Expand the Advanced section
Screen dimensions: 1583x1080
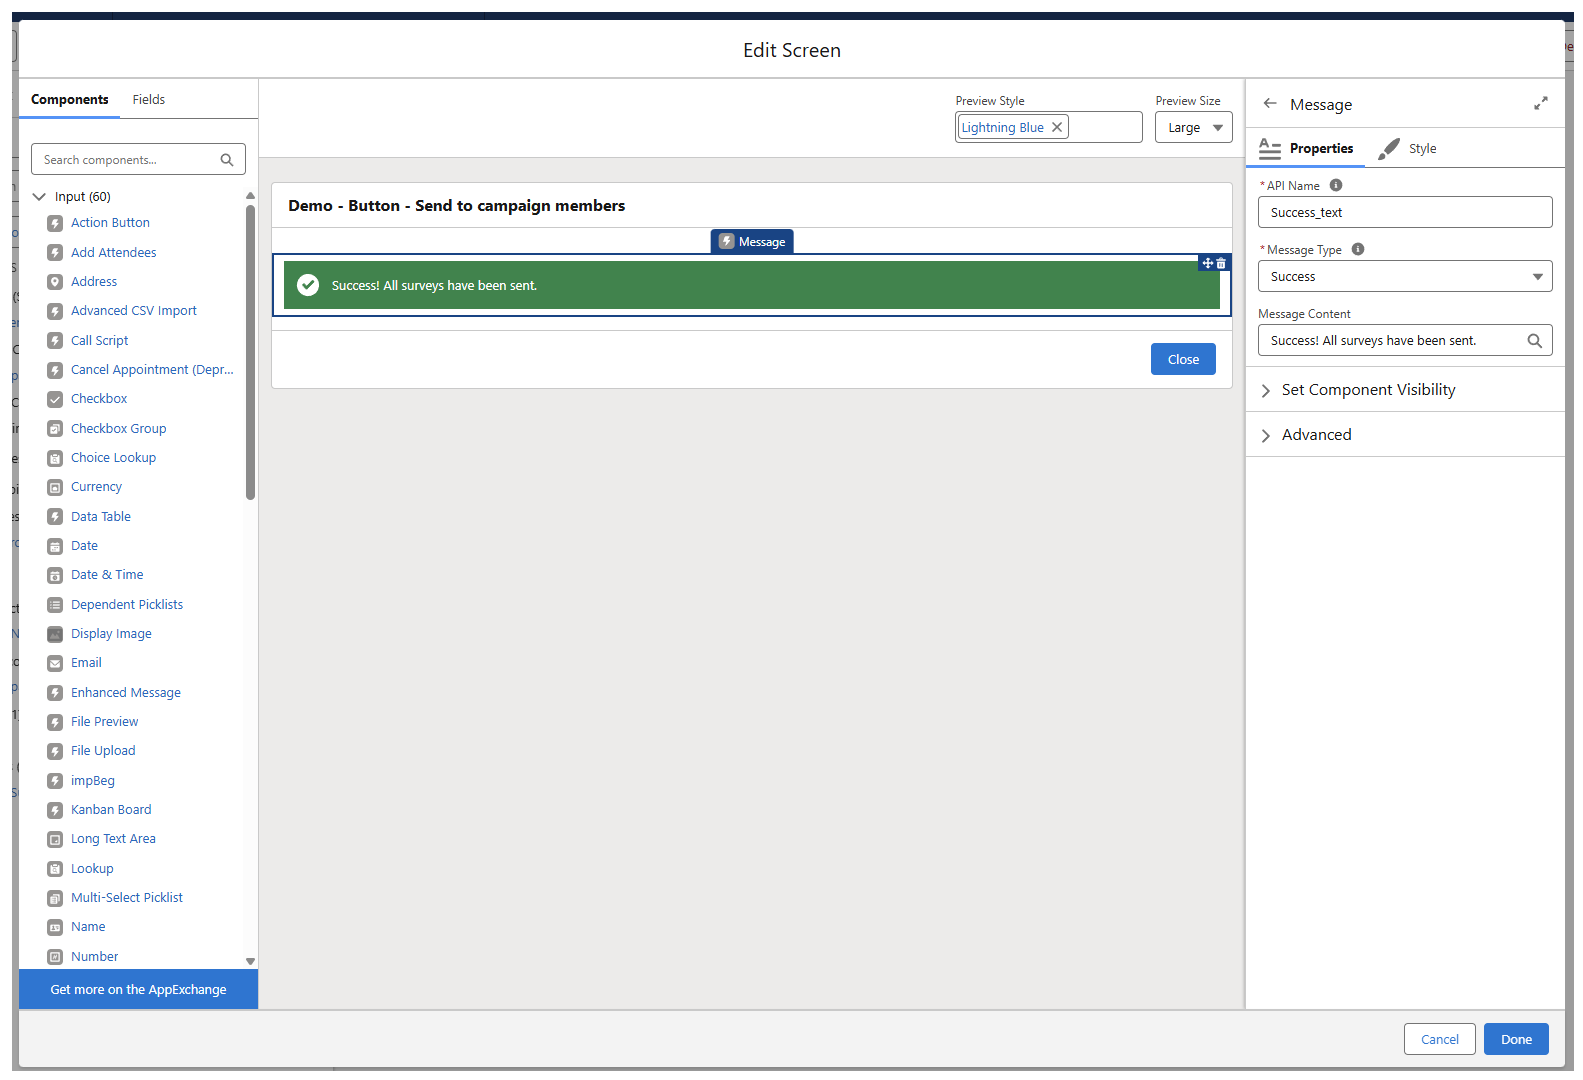click(x=1315, y=435)
